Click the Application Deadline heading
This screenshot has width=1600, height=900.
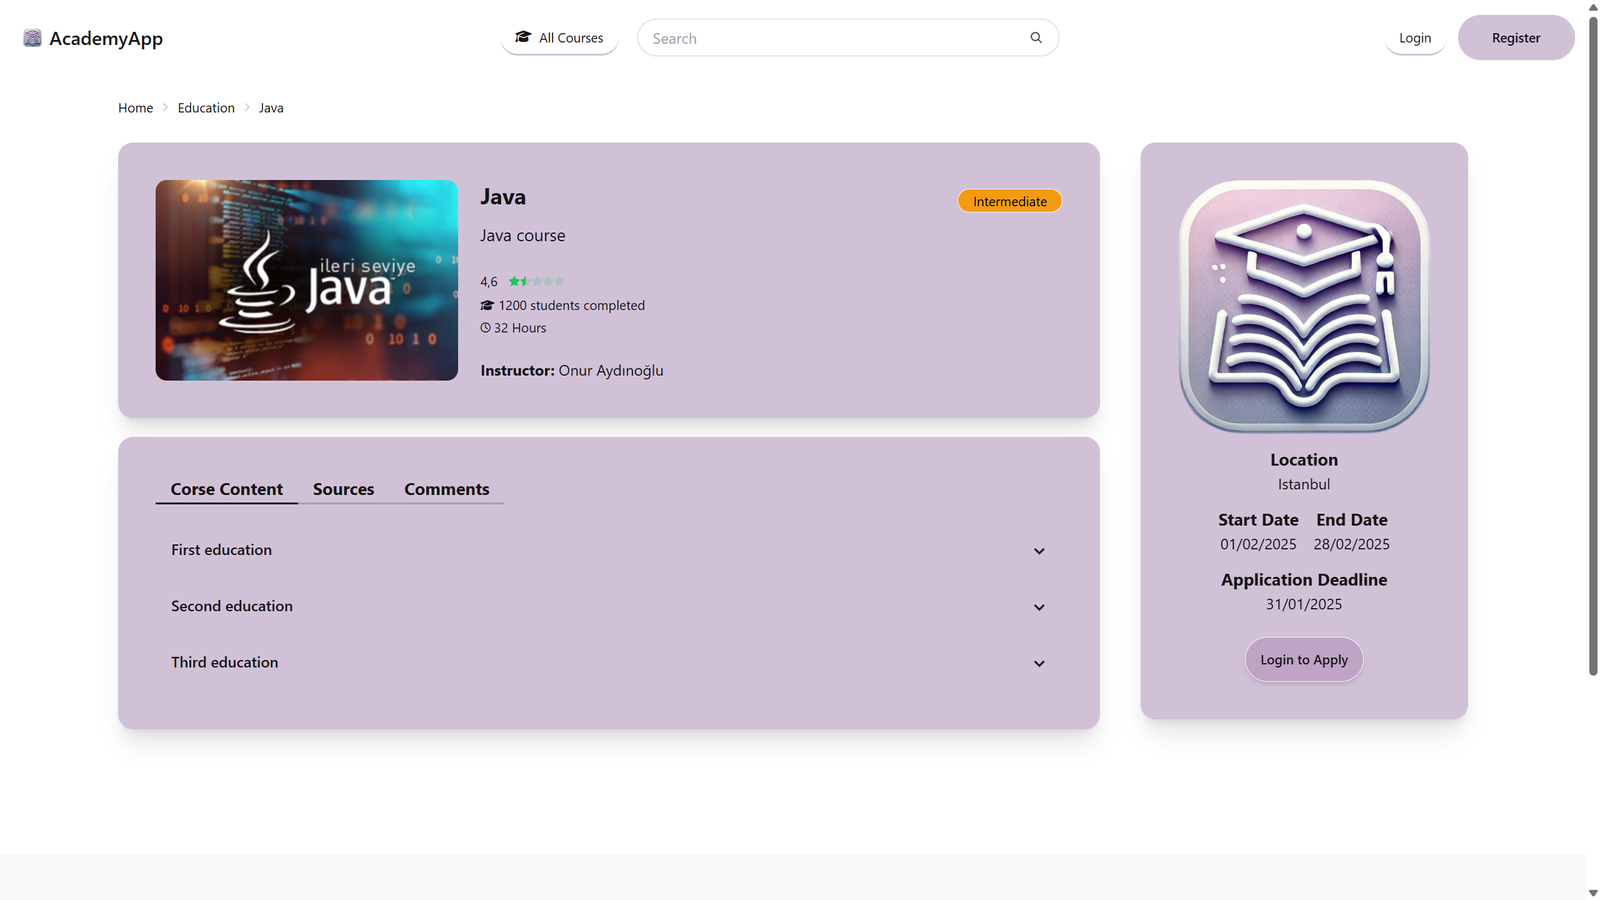coord(1304,580)
